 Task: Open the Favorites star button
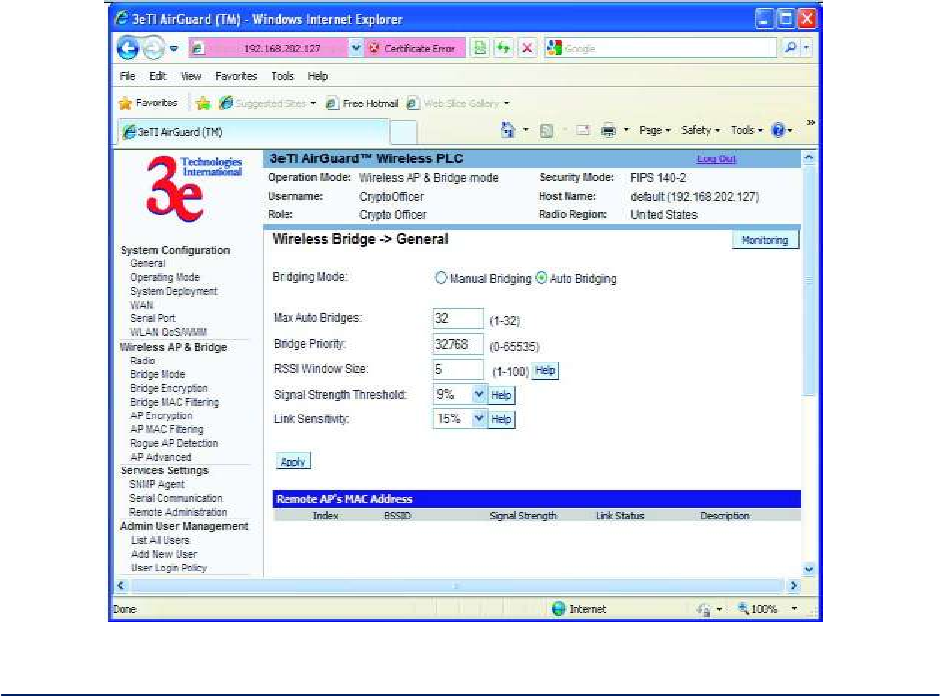148,103
